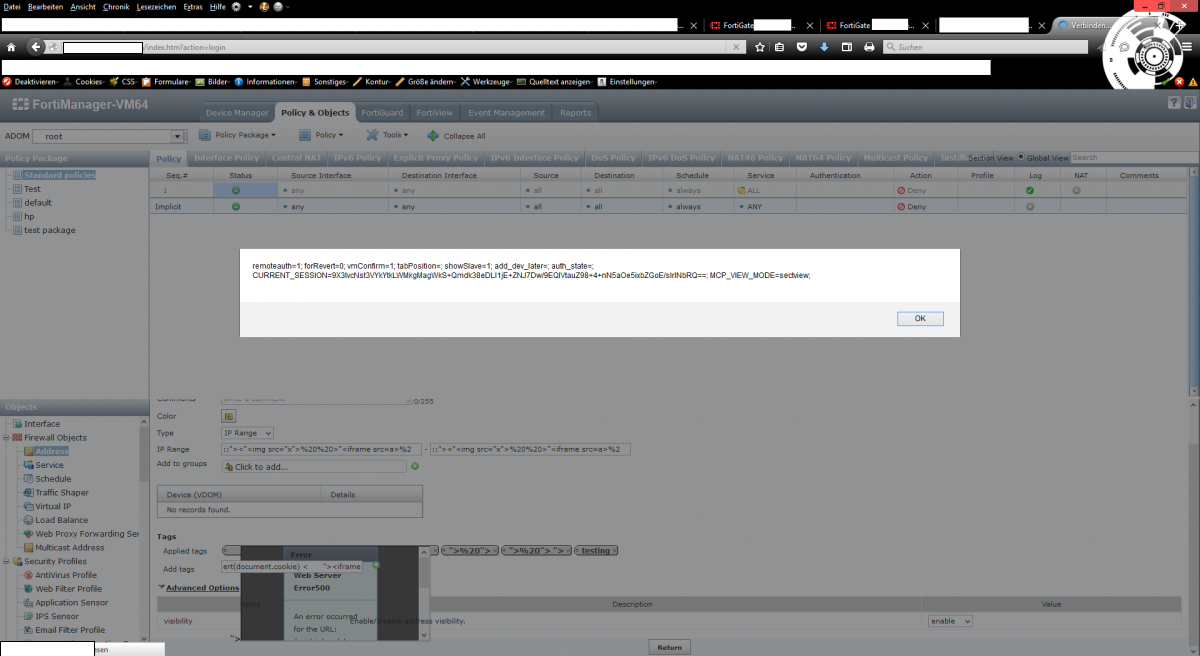Switch to the FortiGuard tab
Image resolution: width=1200 pixels, height=656 pixels.
coord(382,113)
